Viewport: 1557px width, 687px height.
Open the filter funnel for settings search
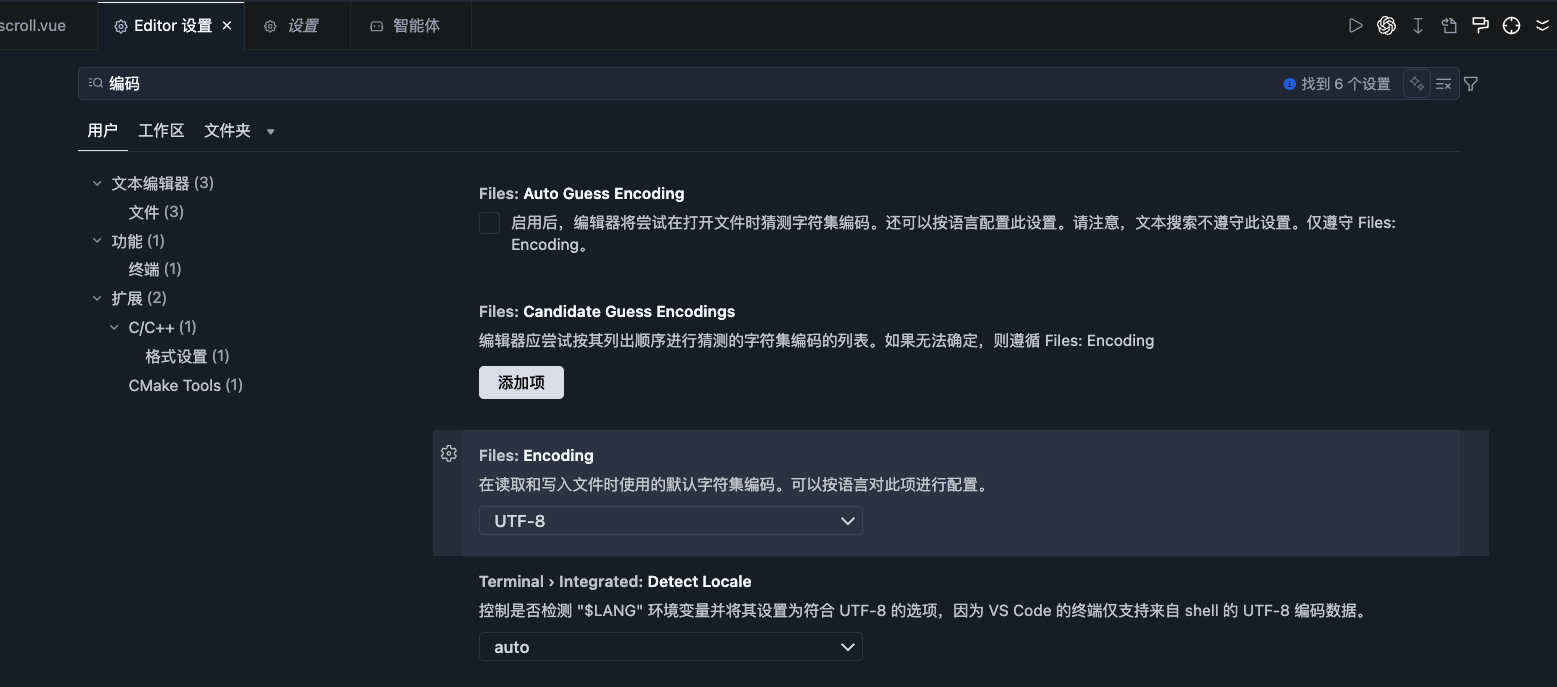pyautogui.click(x=1471, y=84)
